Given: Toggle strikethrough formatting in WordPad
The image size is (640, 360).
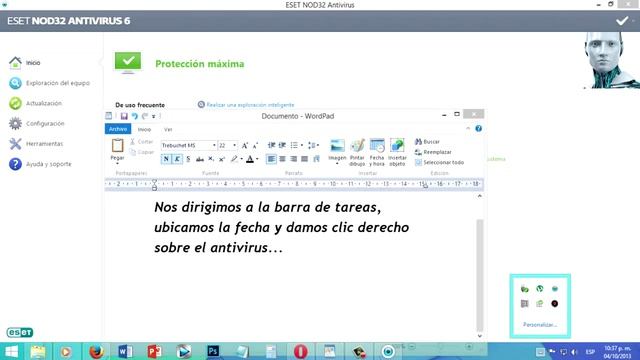Looking at the screenshot, I should [200, 159].
